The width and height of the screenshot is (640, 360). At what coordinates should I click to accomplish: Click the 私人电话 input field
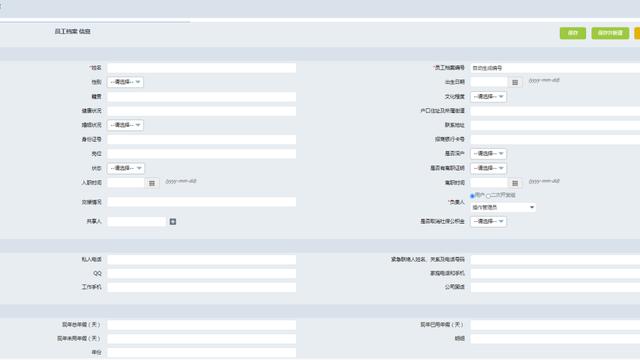click(202, 260)
